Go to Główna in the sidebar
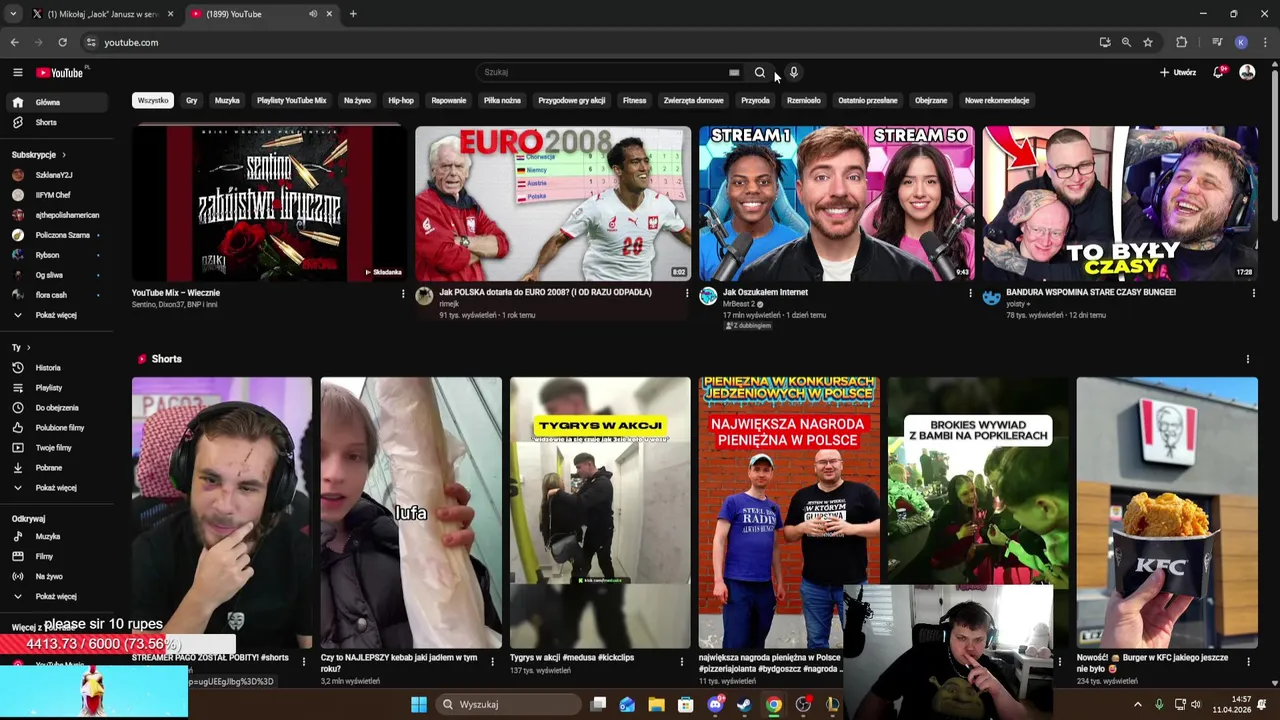 pos(58,102)
